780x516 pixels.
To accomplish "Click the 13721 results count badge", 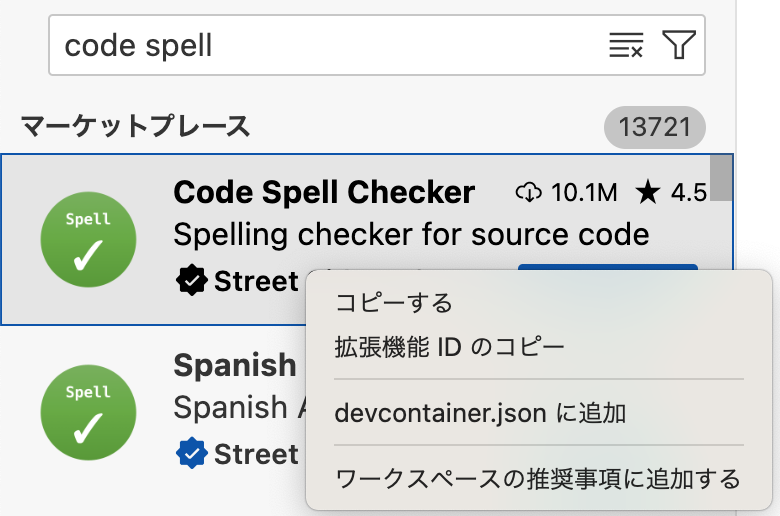I will [x=655, y=127].
